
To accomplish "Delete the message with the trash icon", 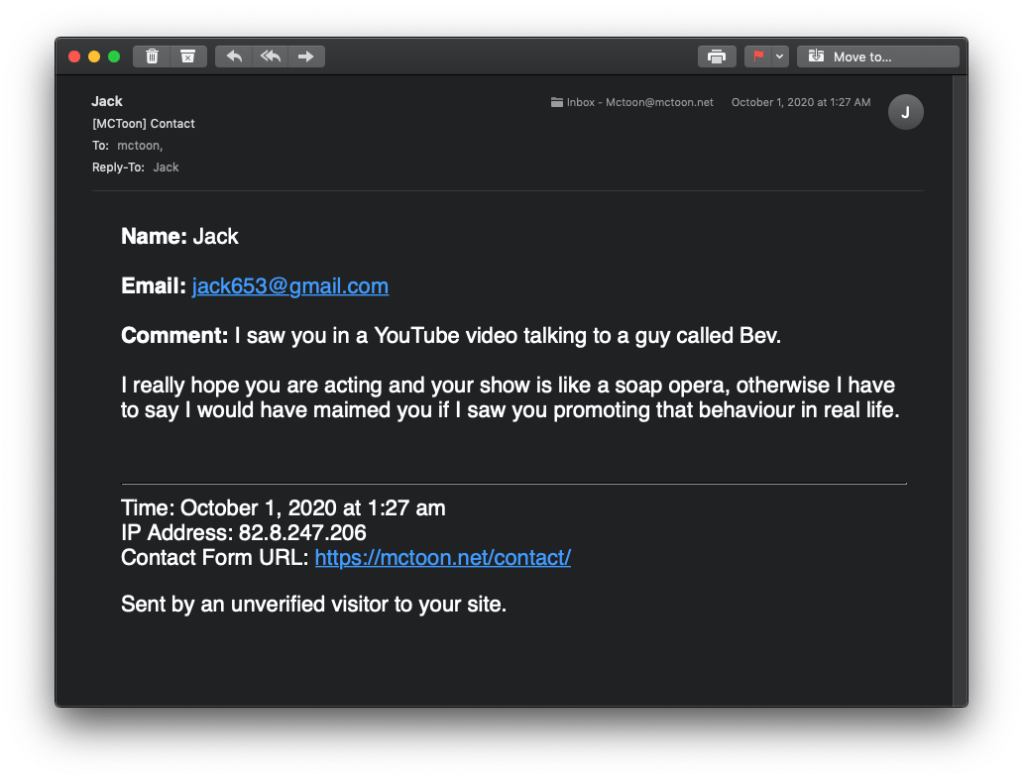I will coord(152,57).
